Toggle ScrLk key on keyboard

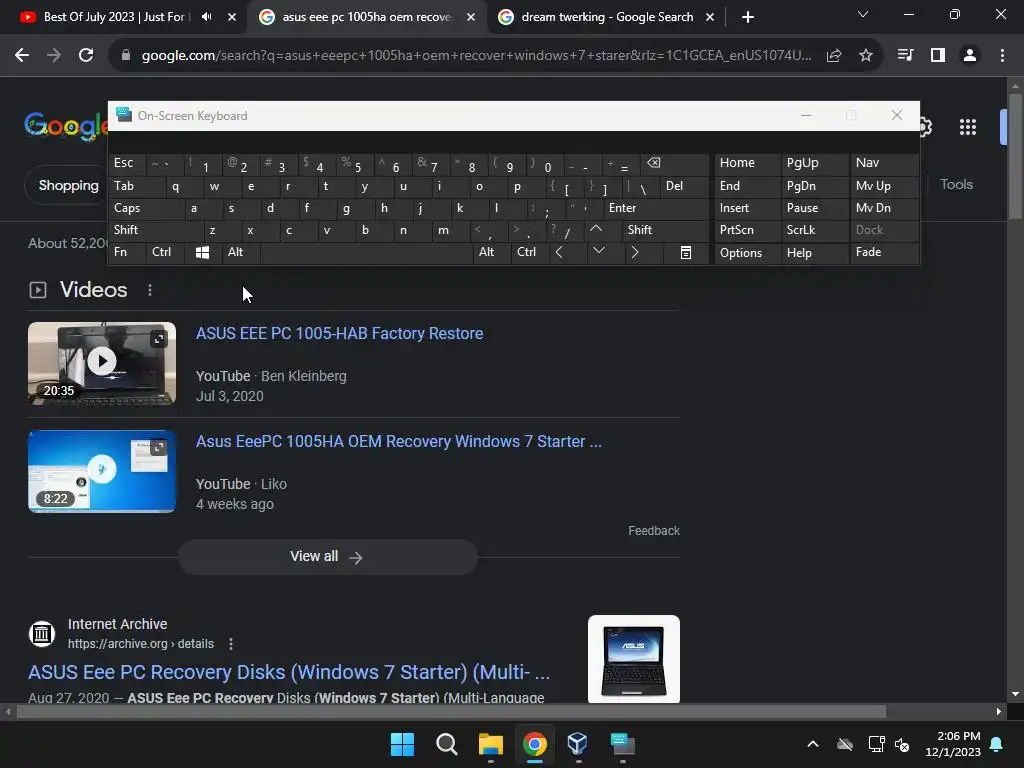(x=814, y=230)
